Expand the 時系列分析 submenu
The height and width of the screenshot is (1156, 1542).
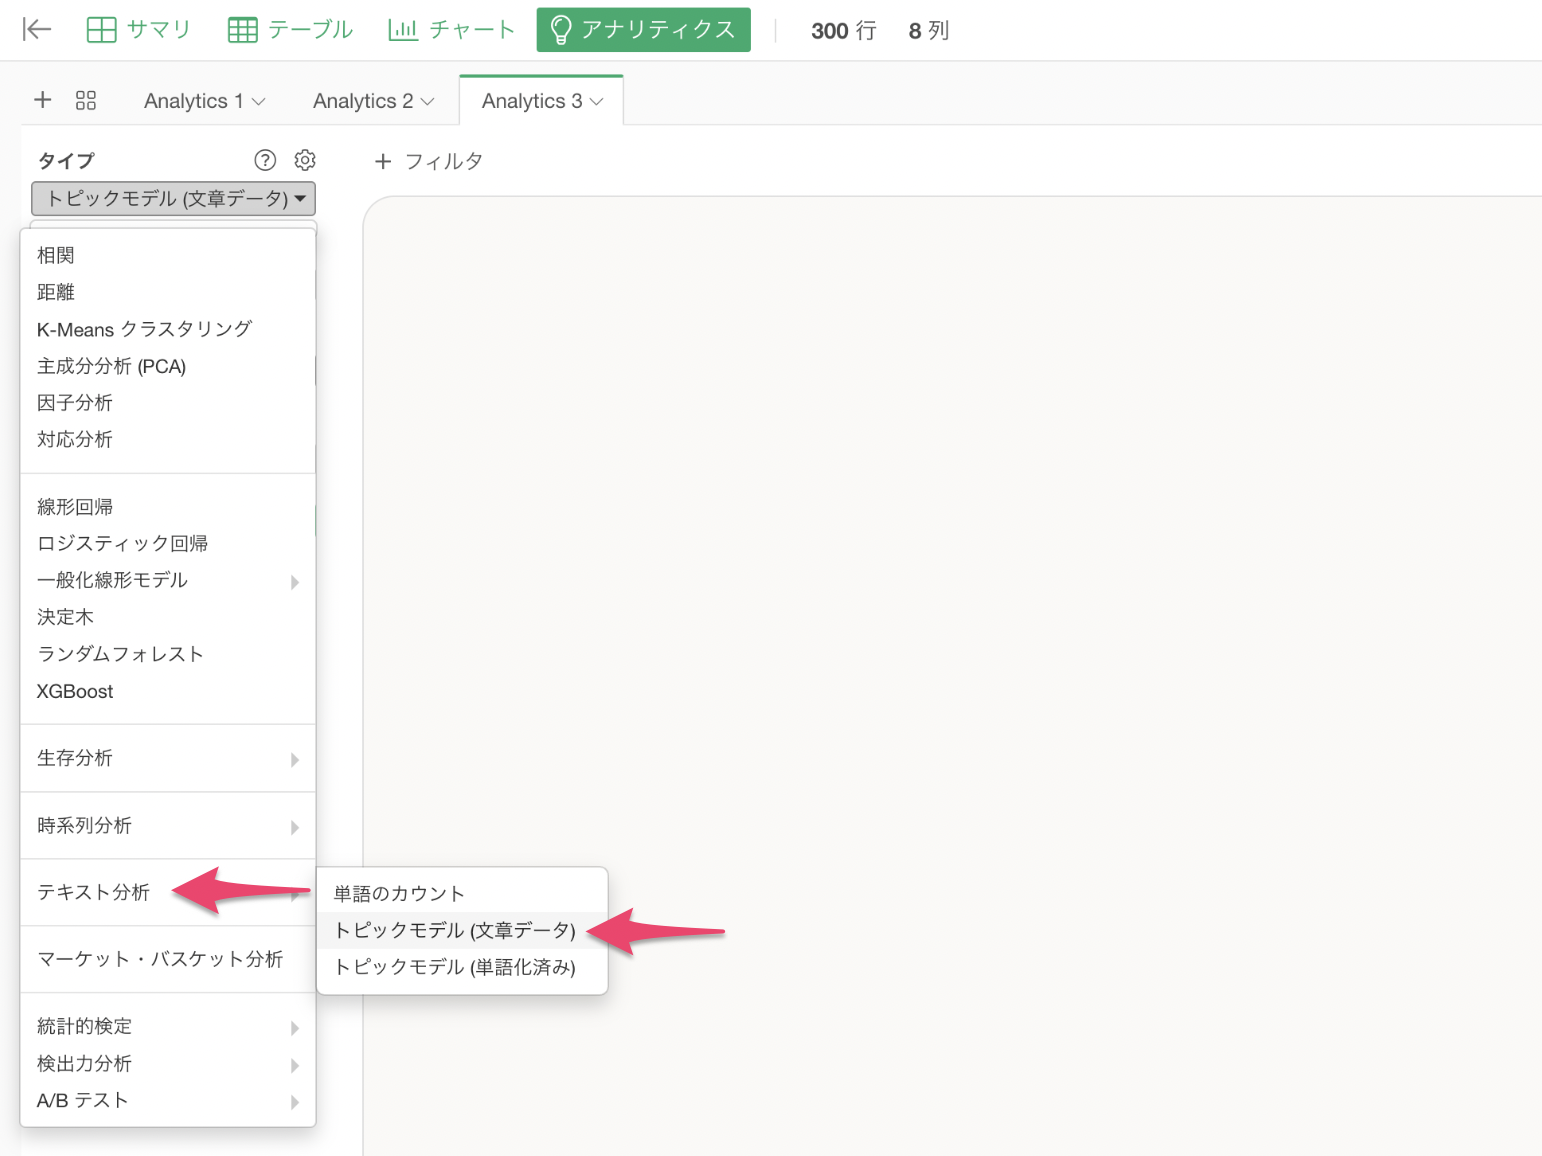point(168,826)
